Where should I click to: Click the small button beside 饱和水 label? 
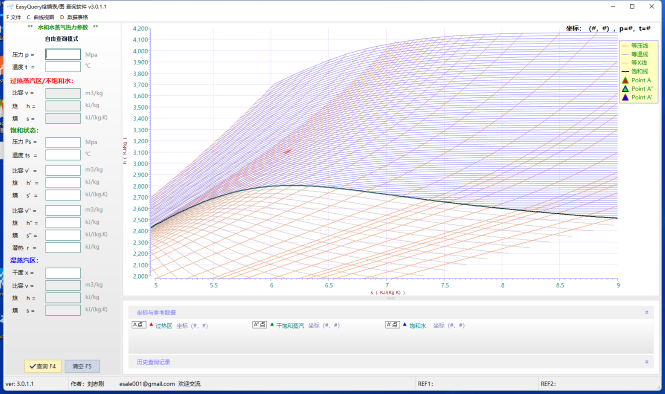392,325
